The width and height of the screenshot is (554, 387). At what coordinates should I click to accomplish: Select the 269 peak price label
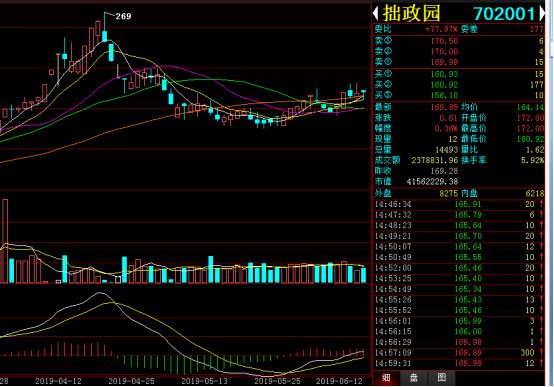[x=123, y=16]
